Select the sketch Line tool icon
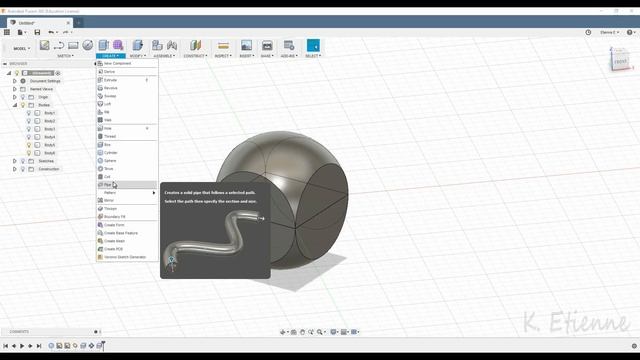The height and width of the screenshot is (360, 640). [x=59, y=45]
